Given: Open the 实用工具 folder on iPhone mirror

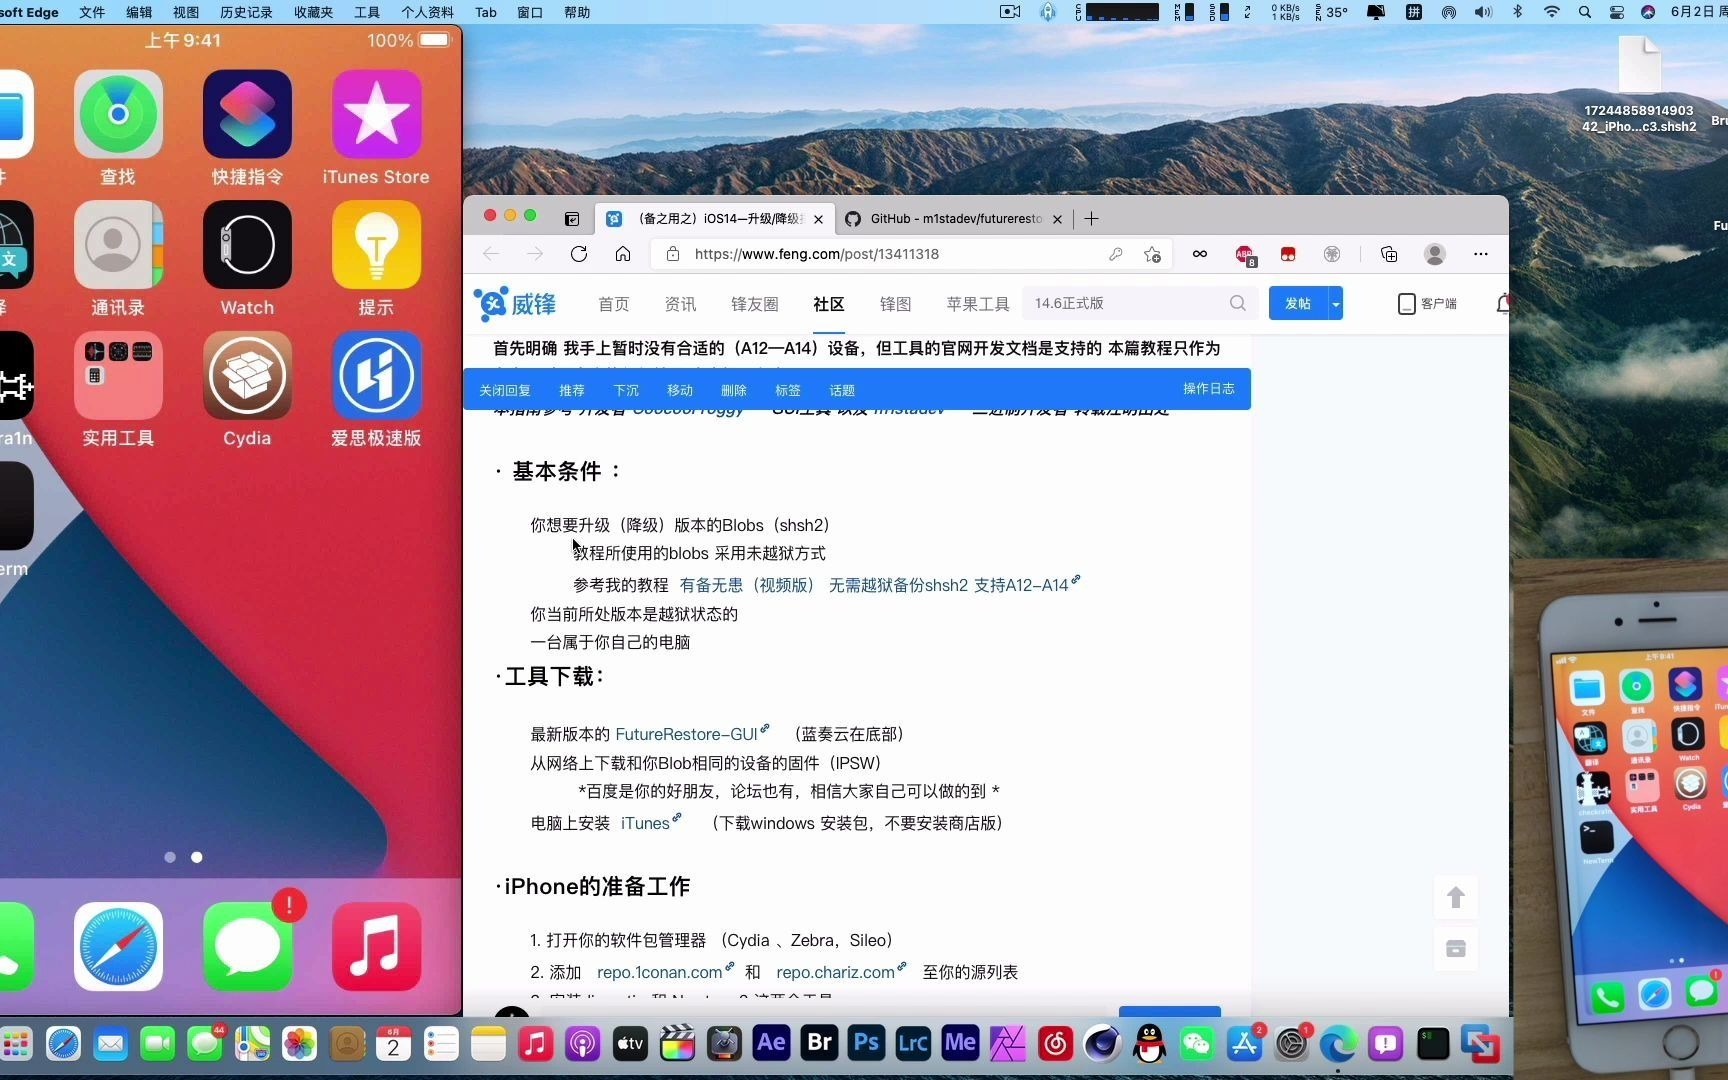Looking at the screenshot, I should [118, 375].
